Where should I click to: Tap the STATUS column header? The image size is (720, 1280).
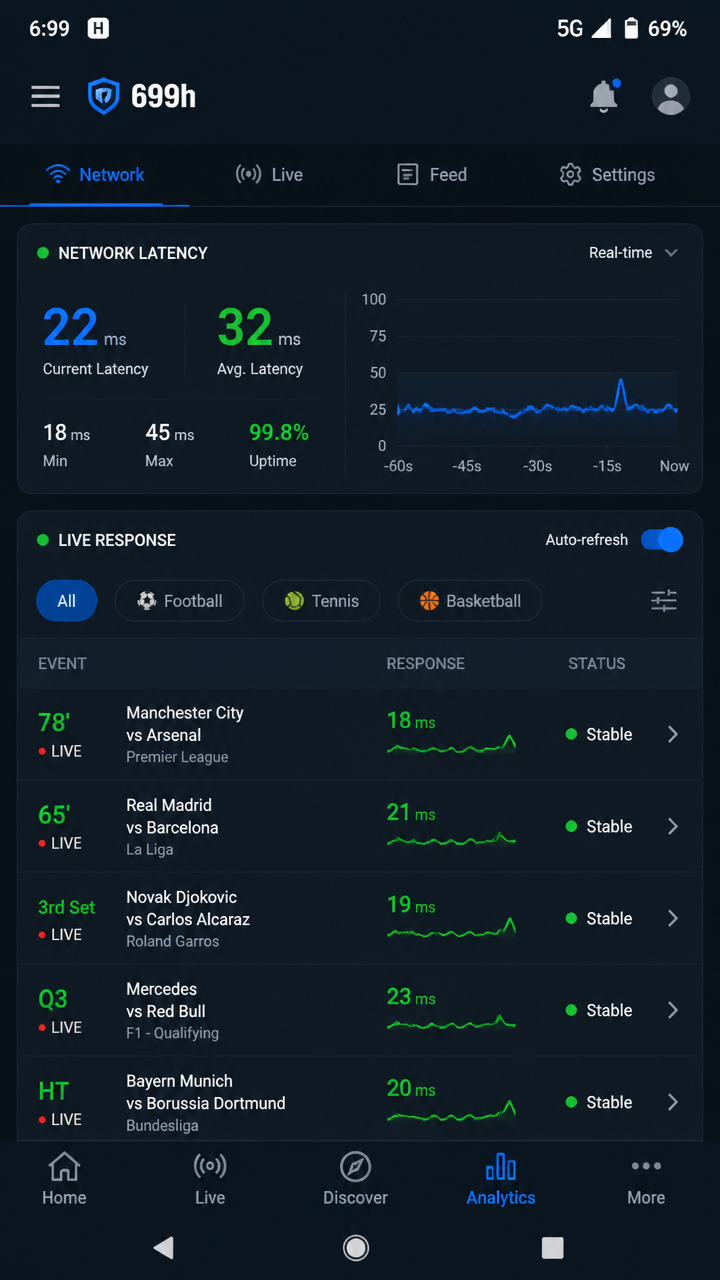tap(597, 663)
